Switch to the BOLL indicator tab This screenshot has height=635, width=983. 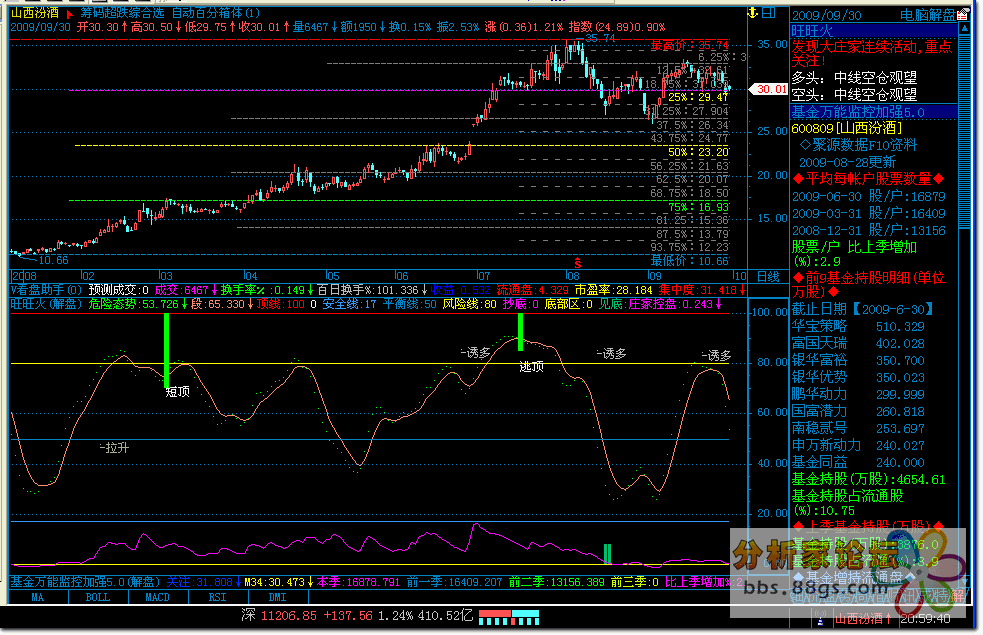[98, 597]
